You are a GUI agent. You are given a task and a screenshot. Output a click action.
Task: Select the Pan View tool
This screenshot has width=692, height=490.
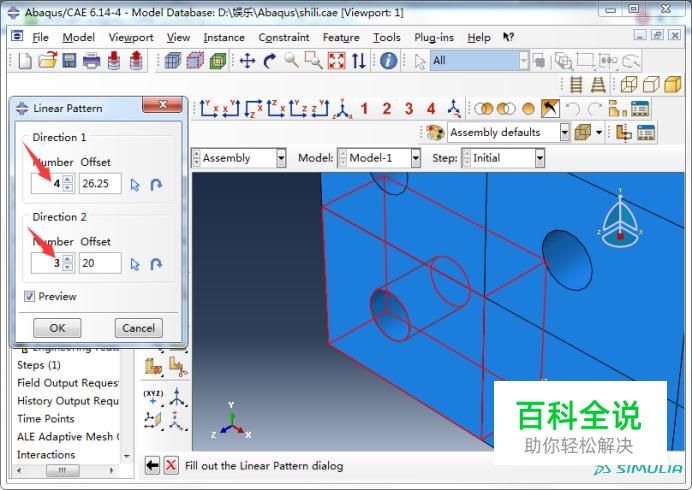click(247, 60)
